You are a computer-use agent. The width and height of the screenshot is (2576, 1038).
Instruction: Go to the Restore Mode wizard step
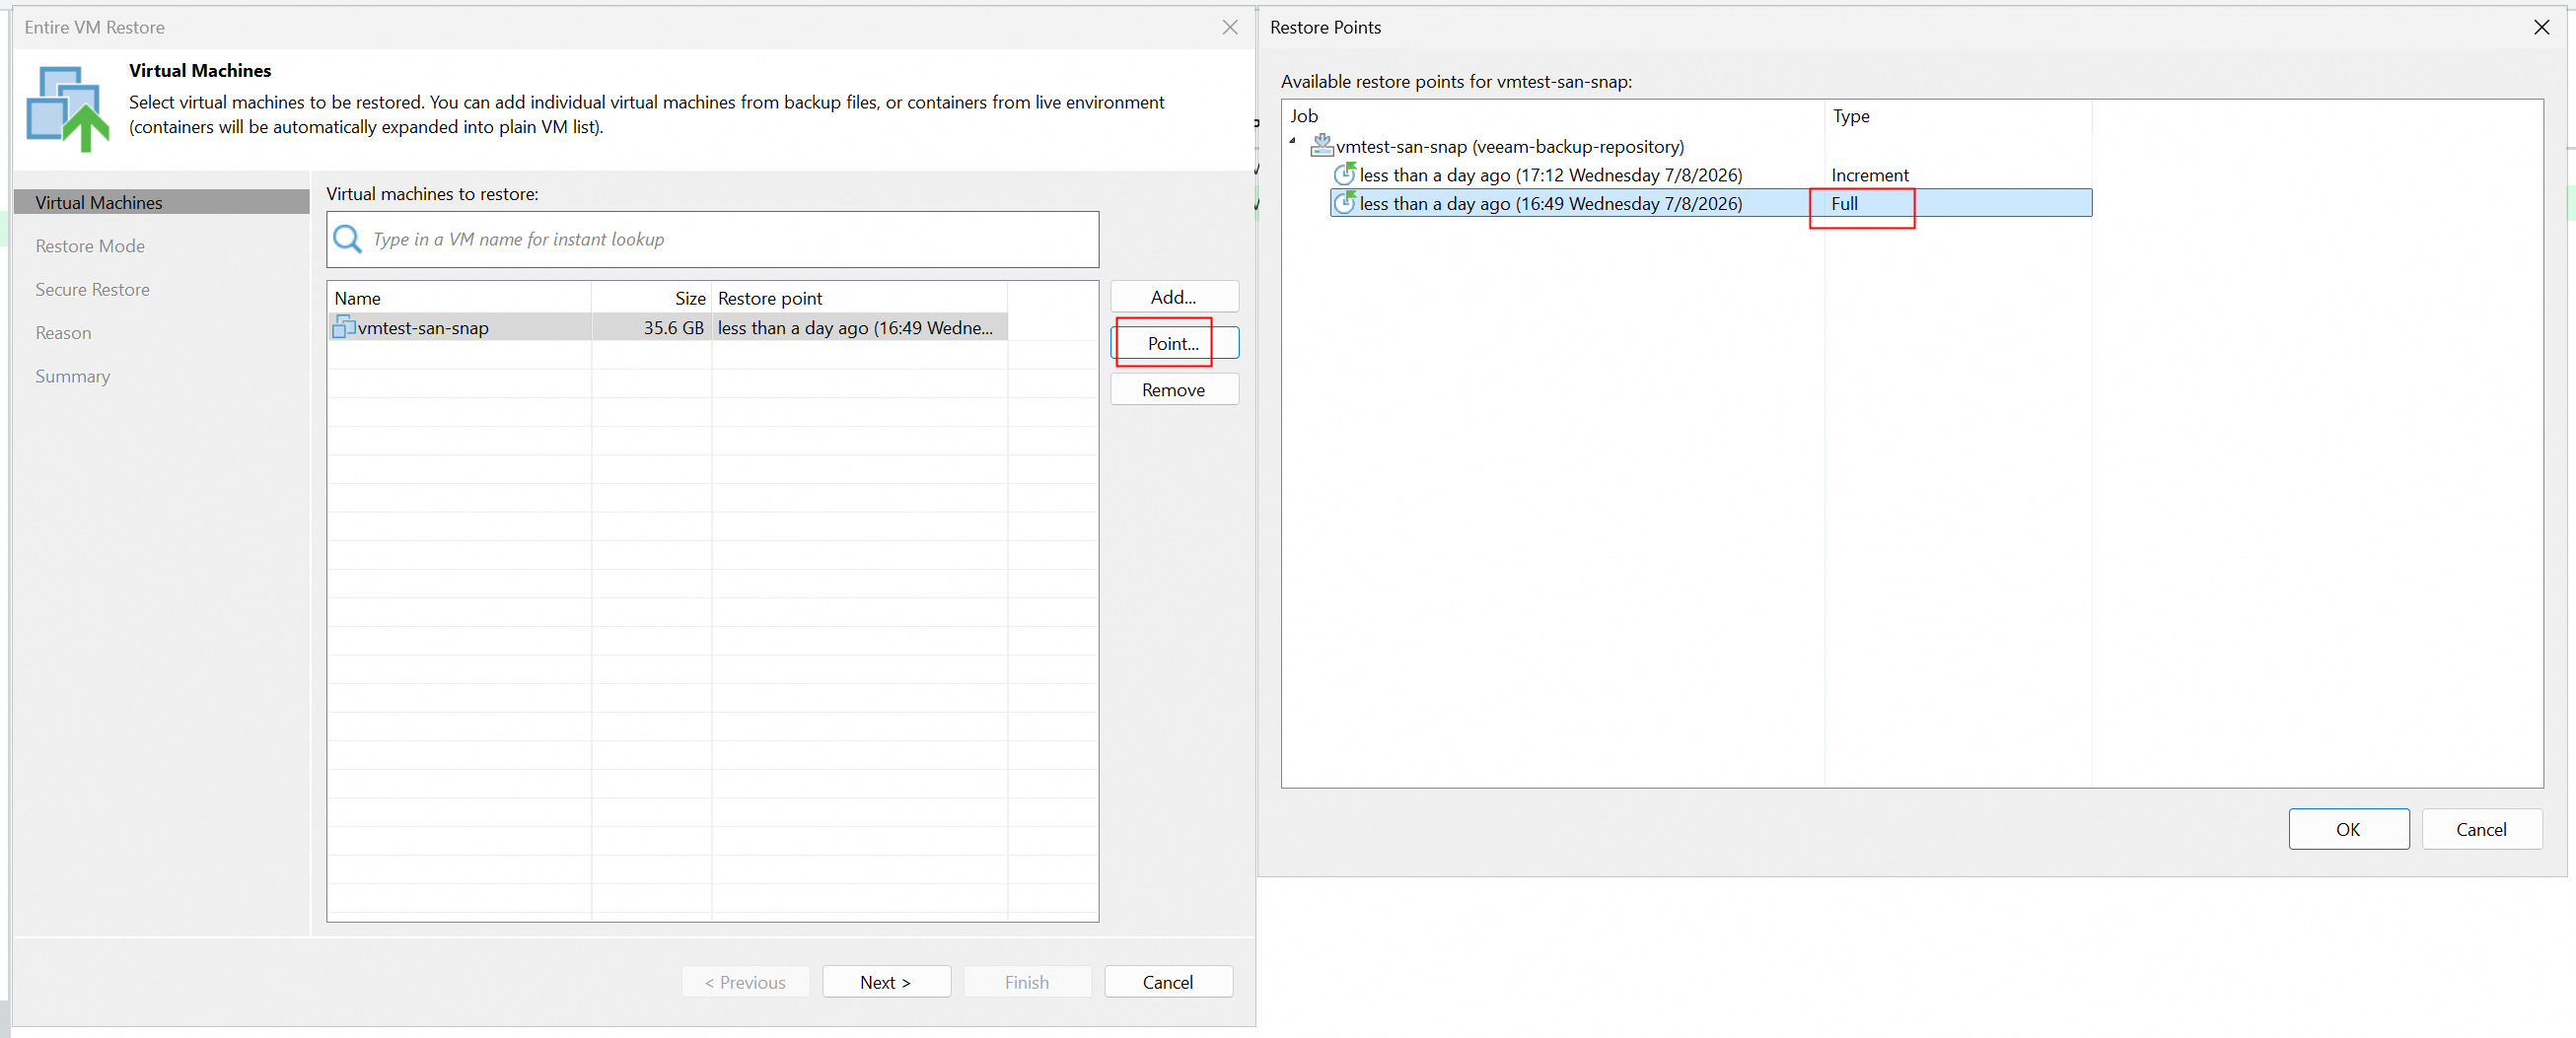coord(90,246)
